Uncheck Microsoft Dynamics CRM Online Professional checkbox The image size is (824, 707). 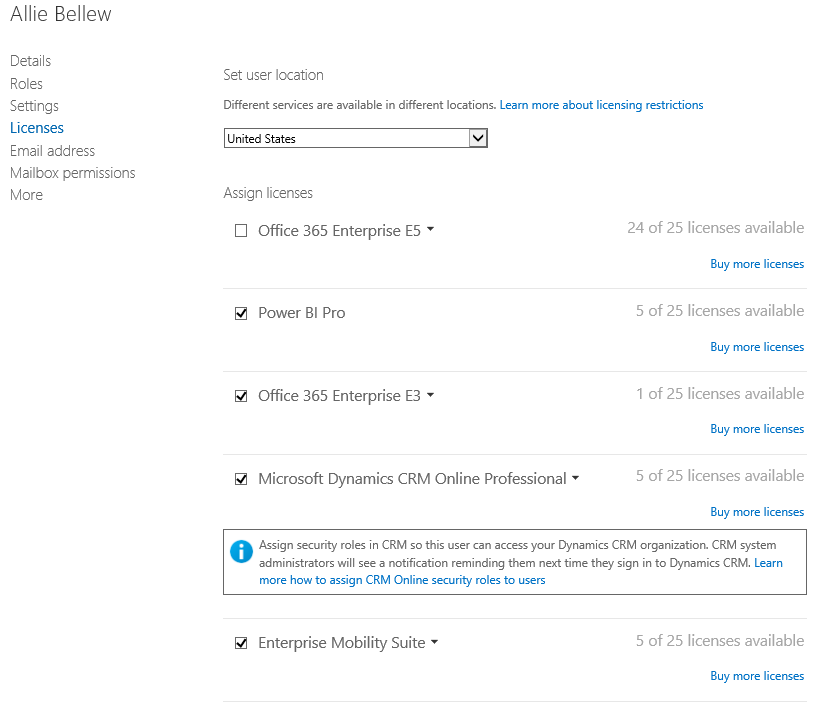click(x=241, y=479)
